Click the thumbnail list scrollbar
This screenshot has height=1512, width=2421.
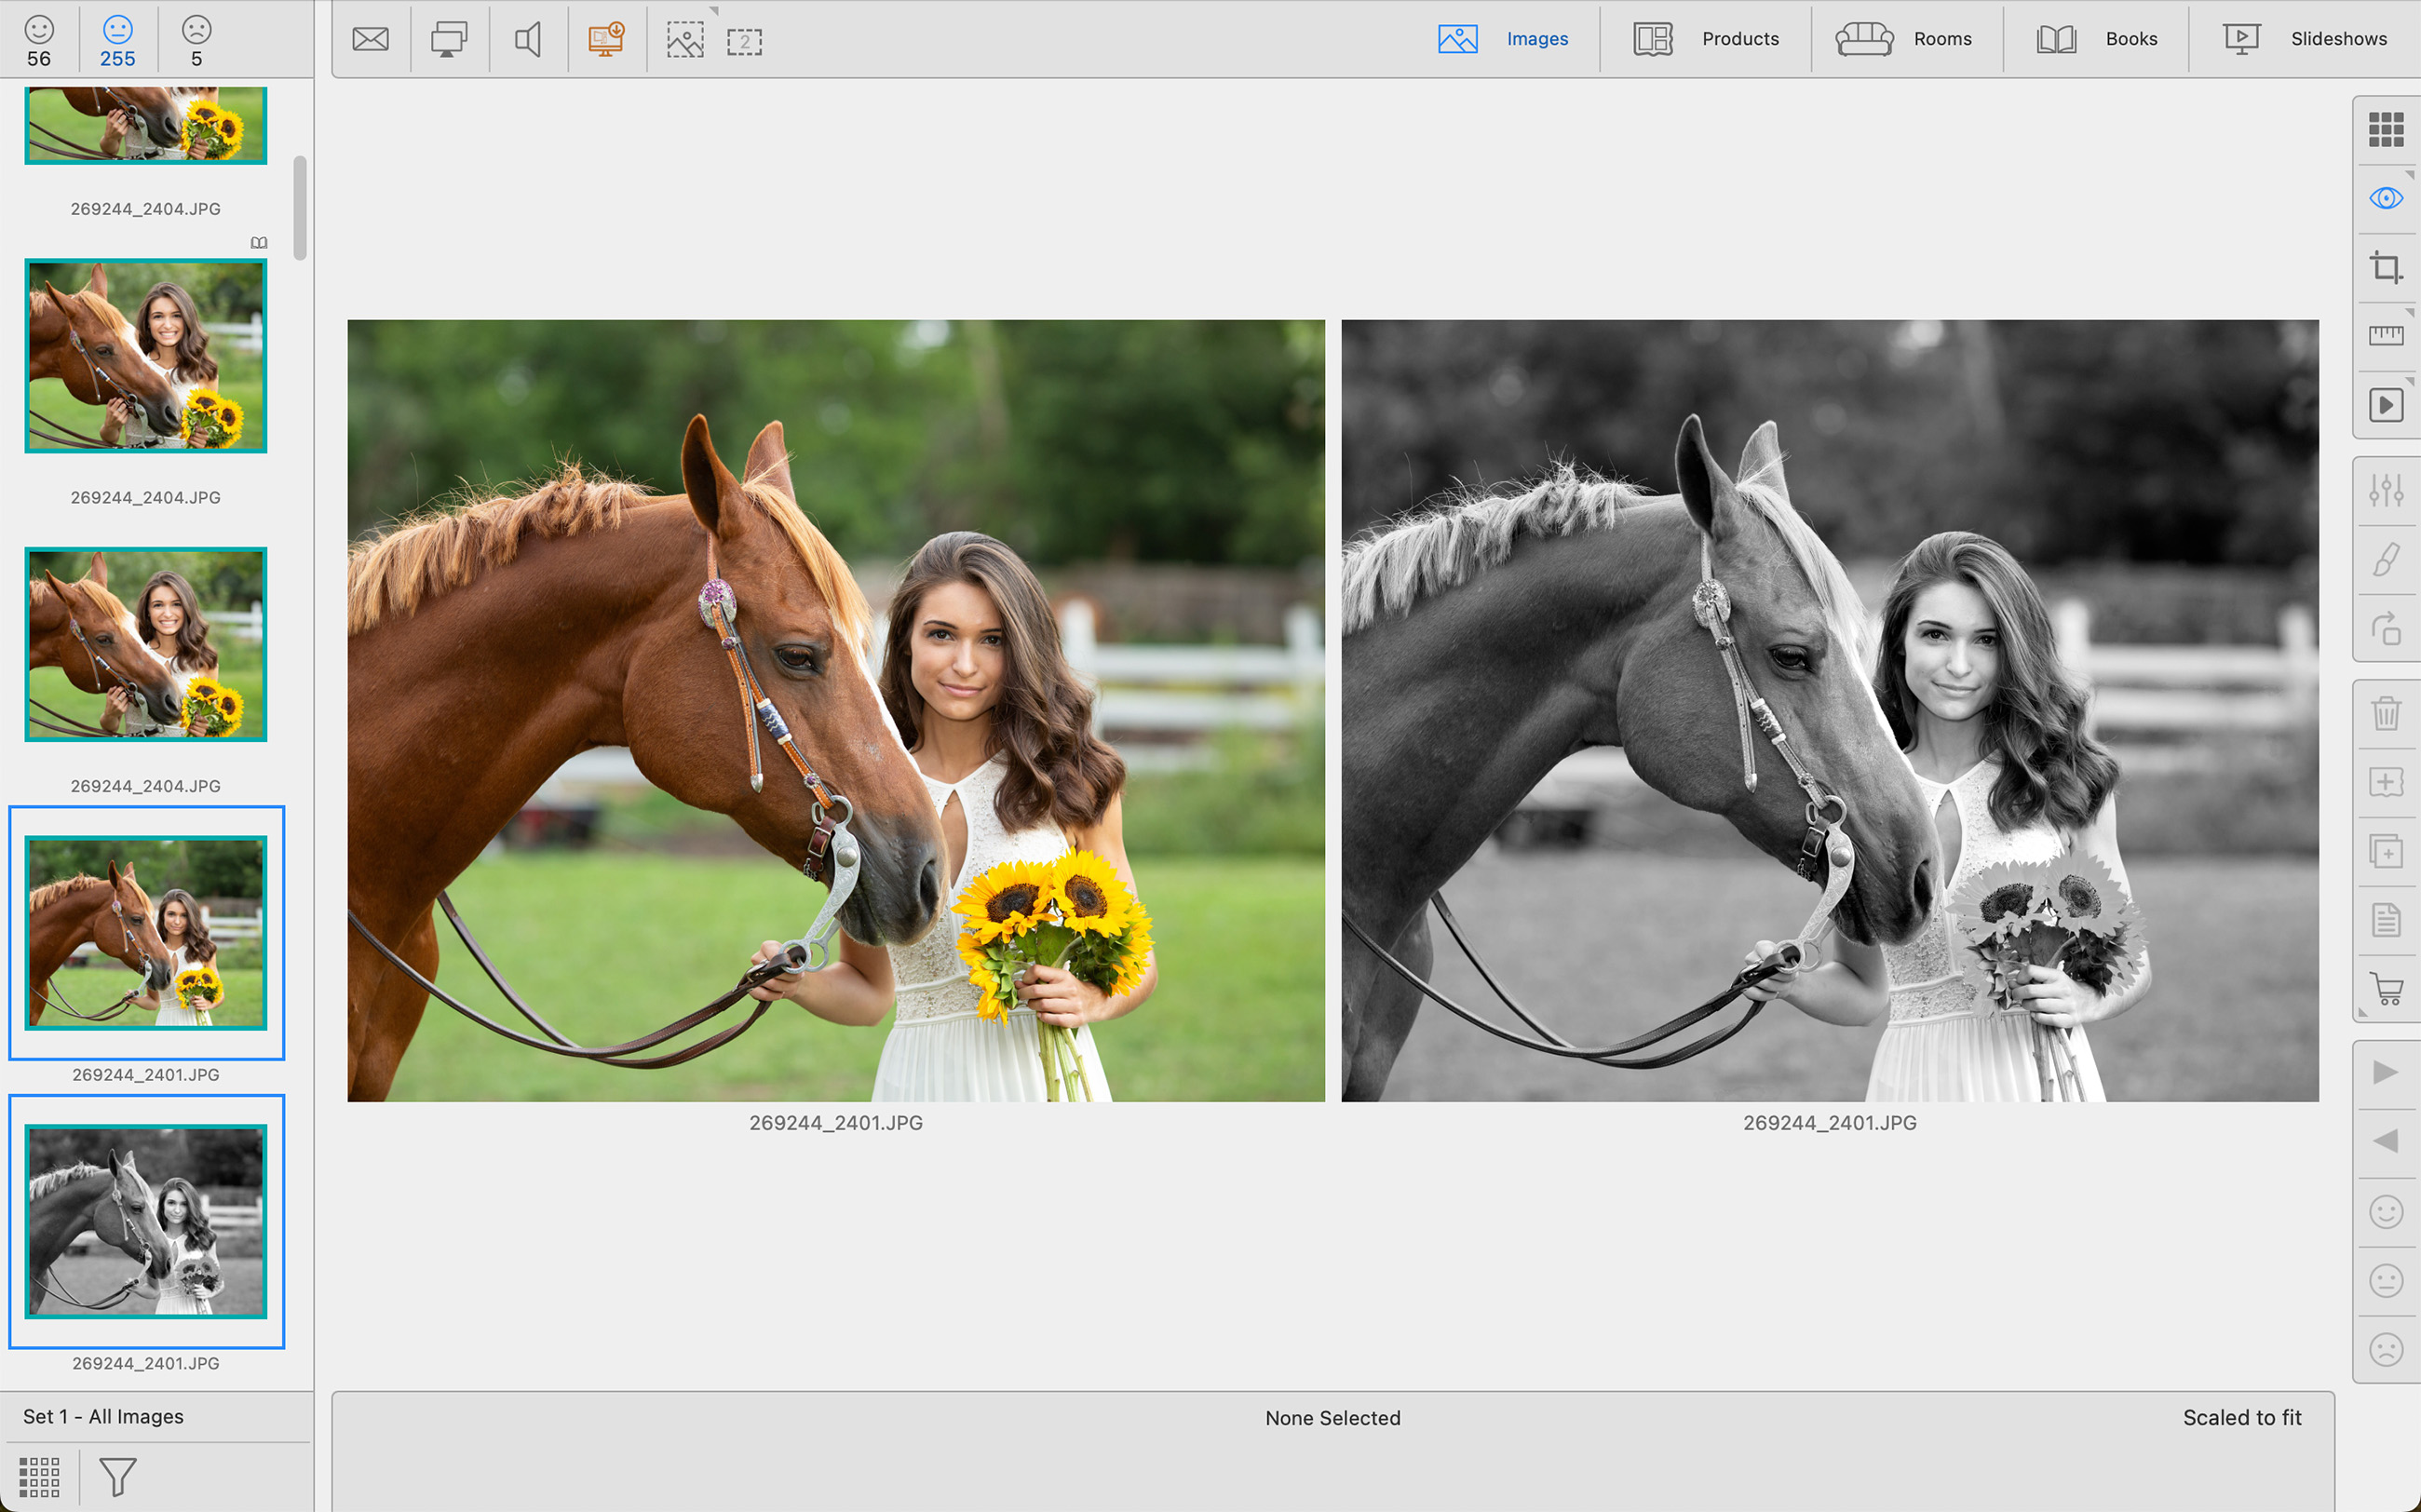[300, 207]
